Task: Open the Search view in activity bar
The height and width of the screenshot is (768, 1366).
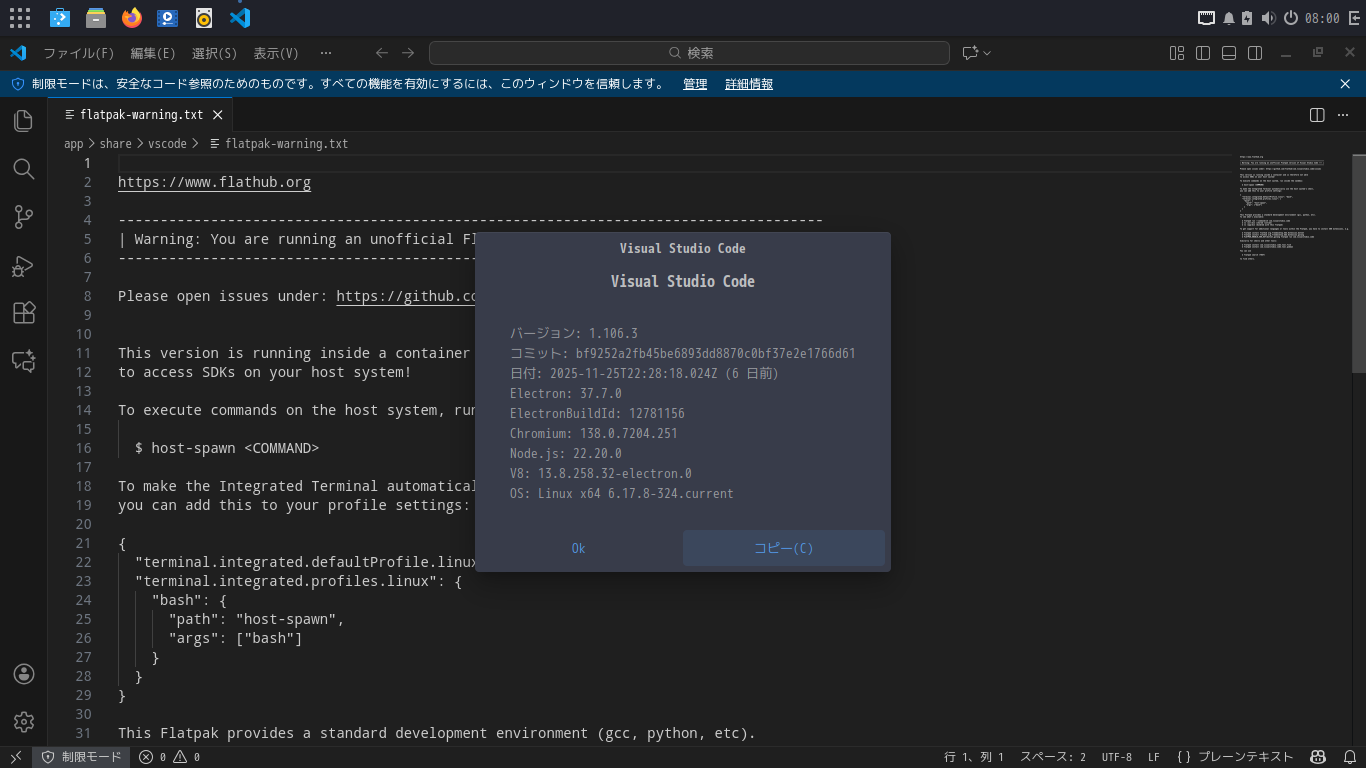Action: click(x=24, y=169)
